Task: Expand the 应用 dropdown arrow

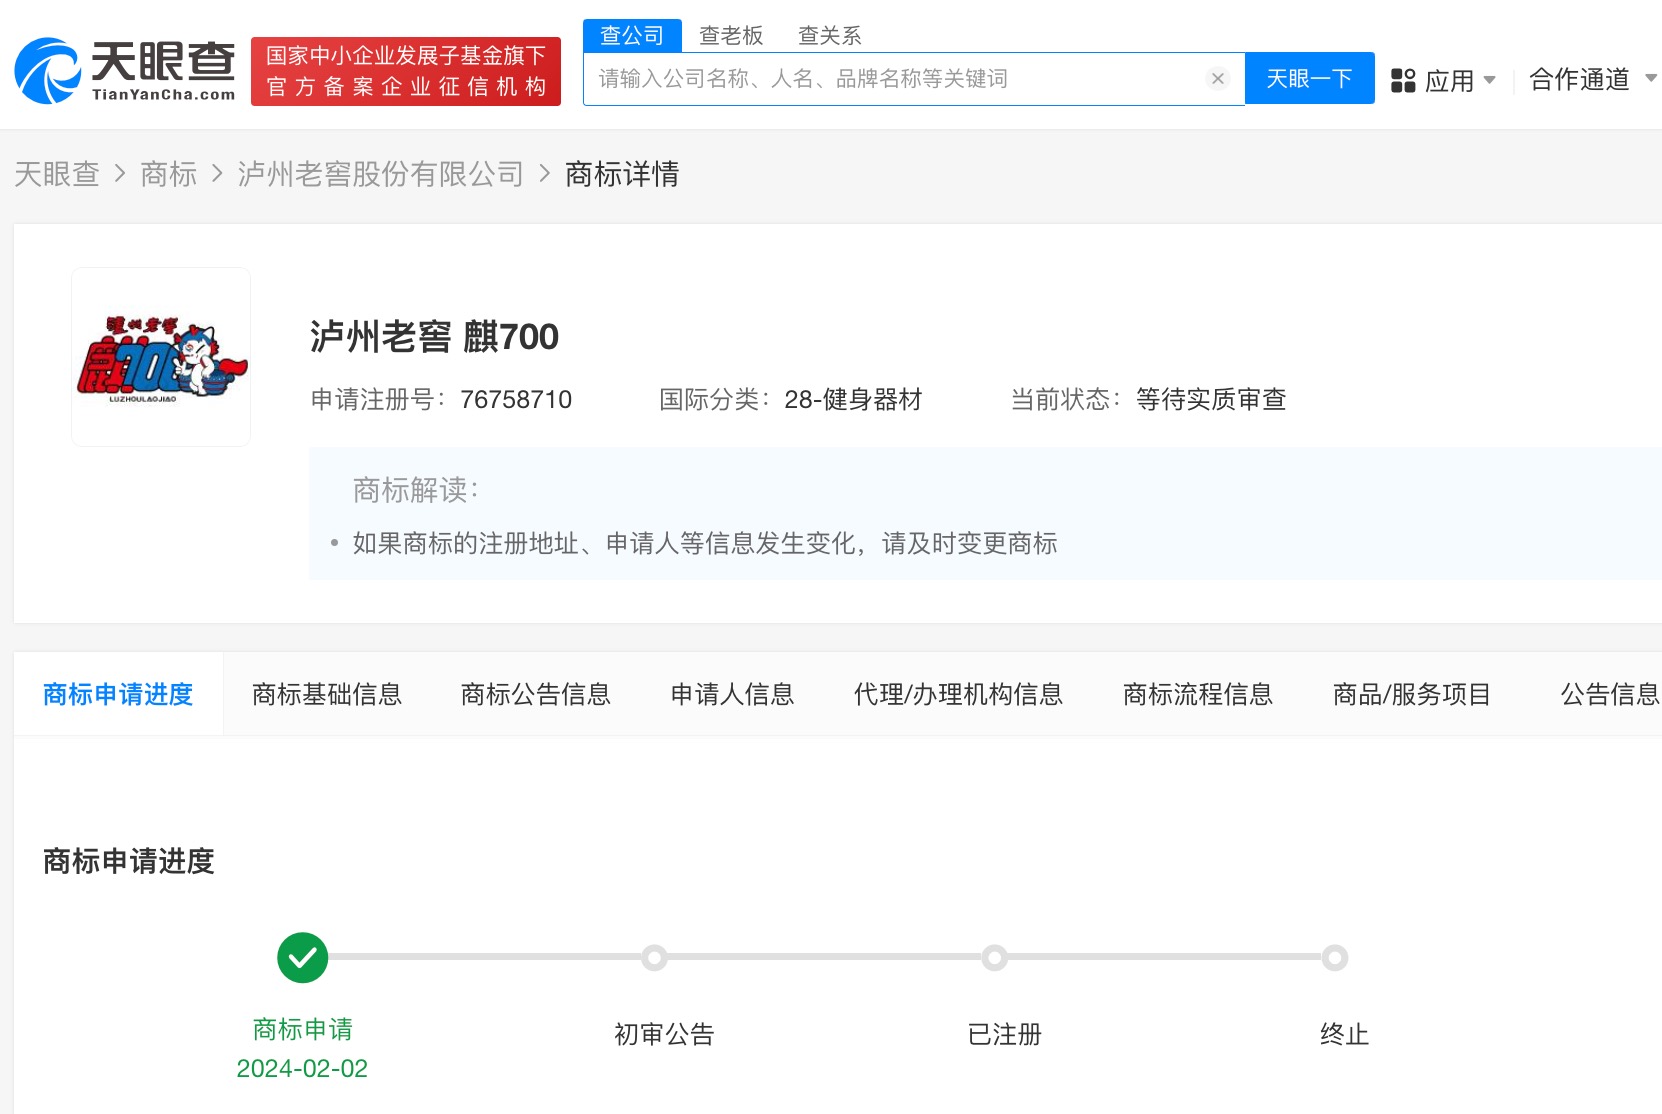Action: [1489, 80]
